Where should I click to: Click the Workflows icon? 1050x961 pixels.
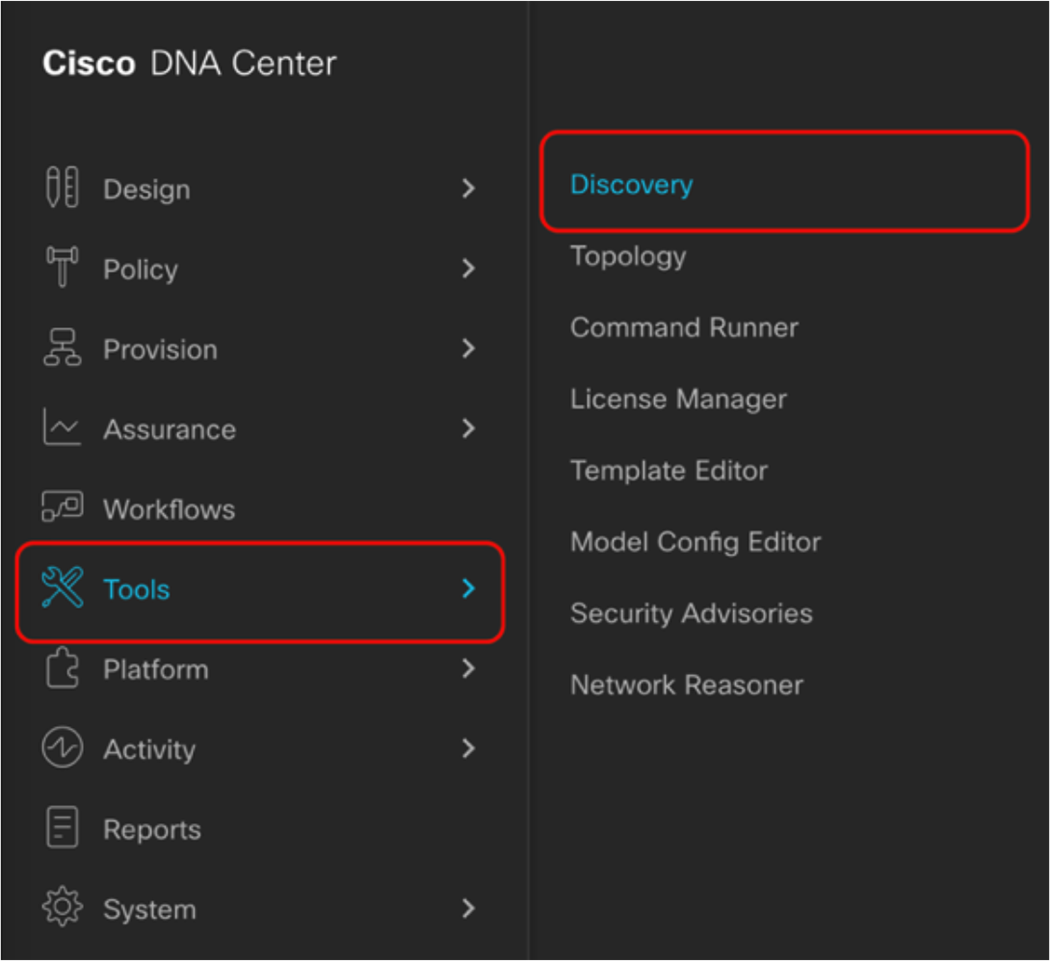pos(62,506)
